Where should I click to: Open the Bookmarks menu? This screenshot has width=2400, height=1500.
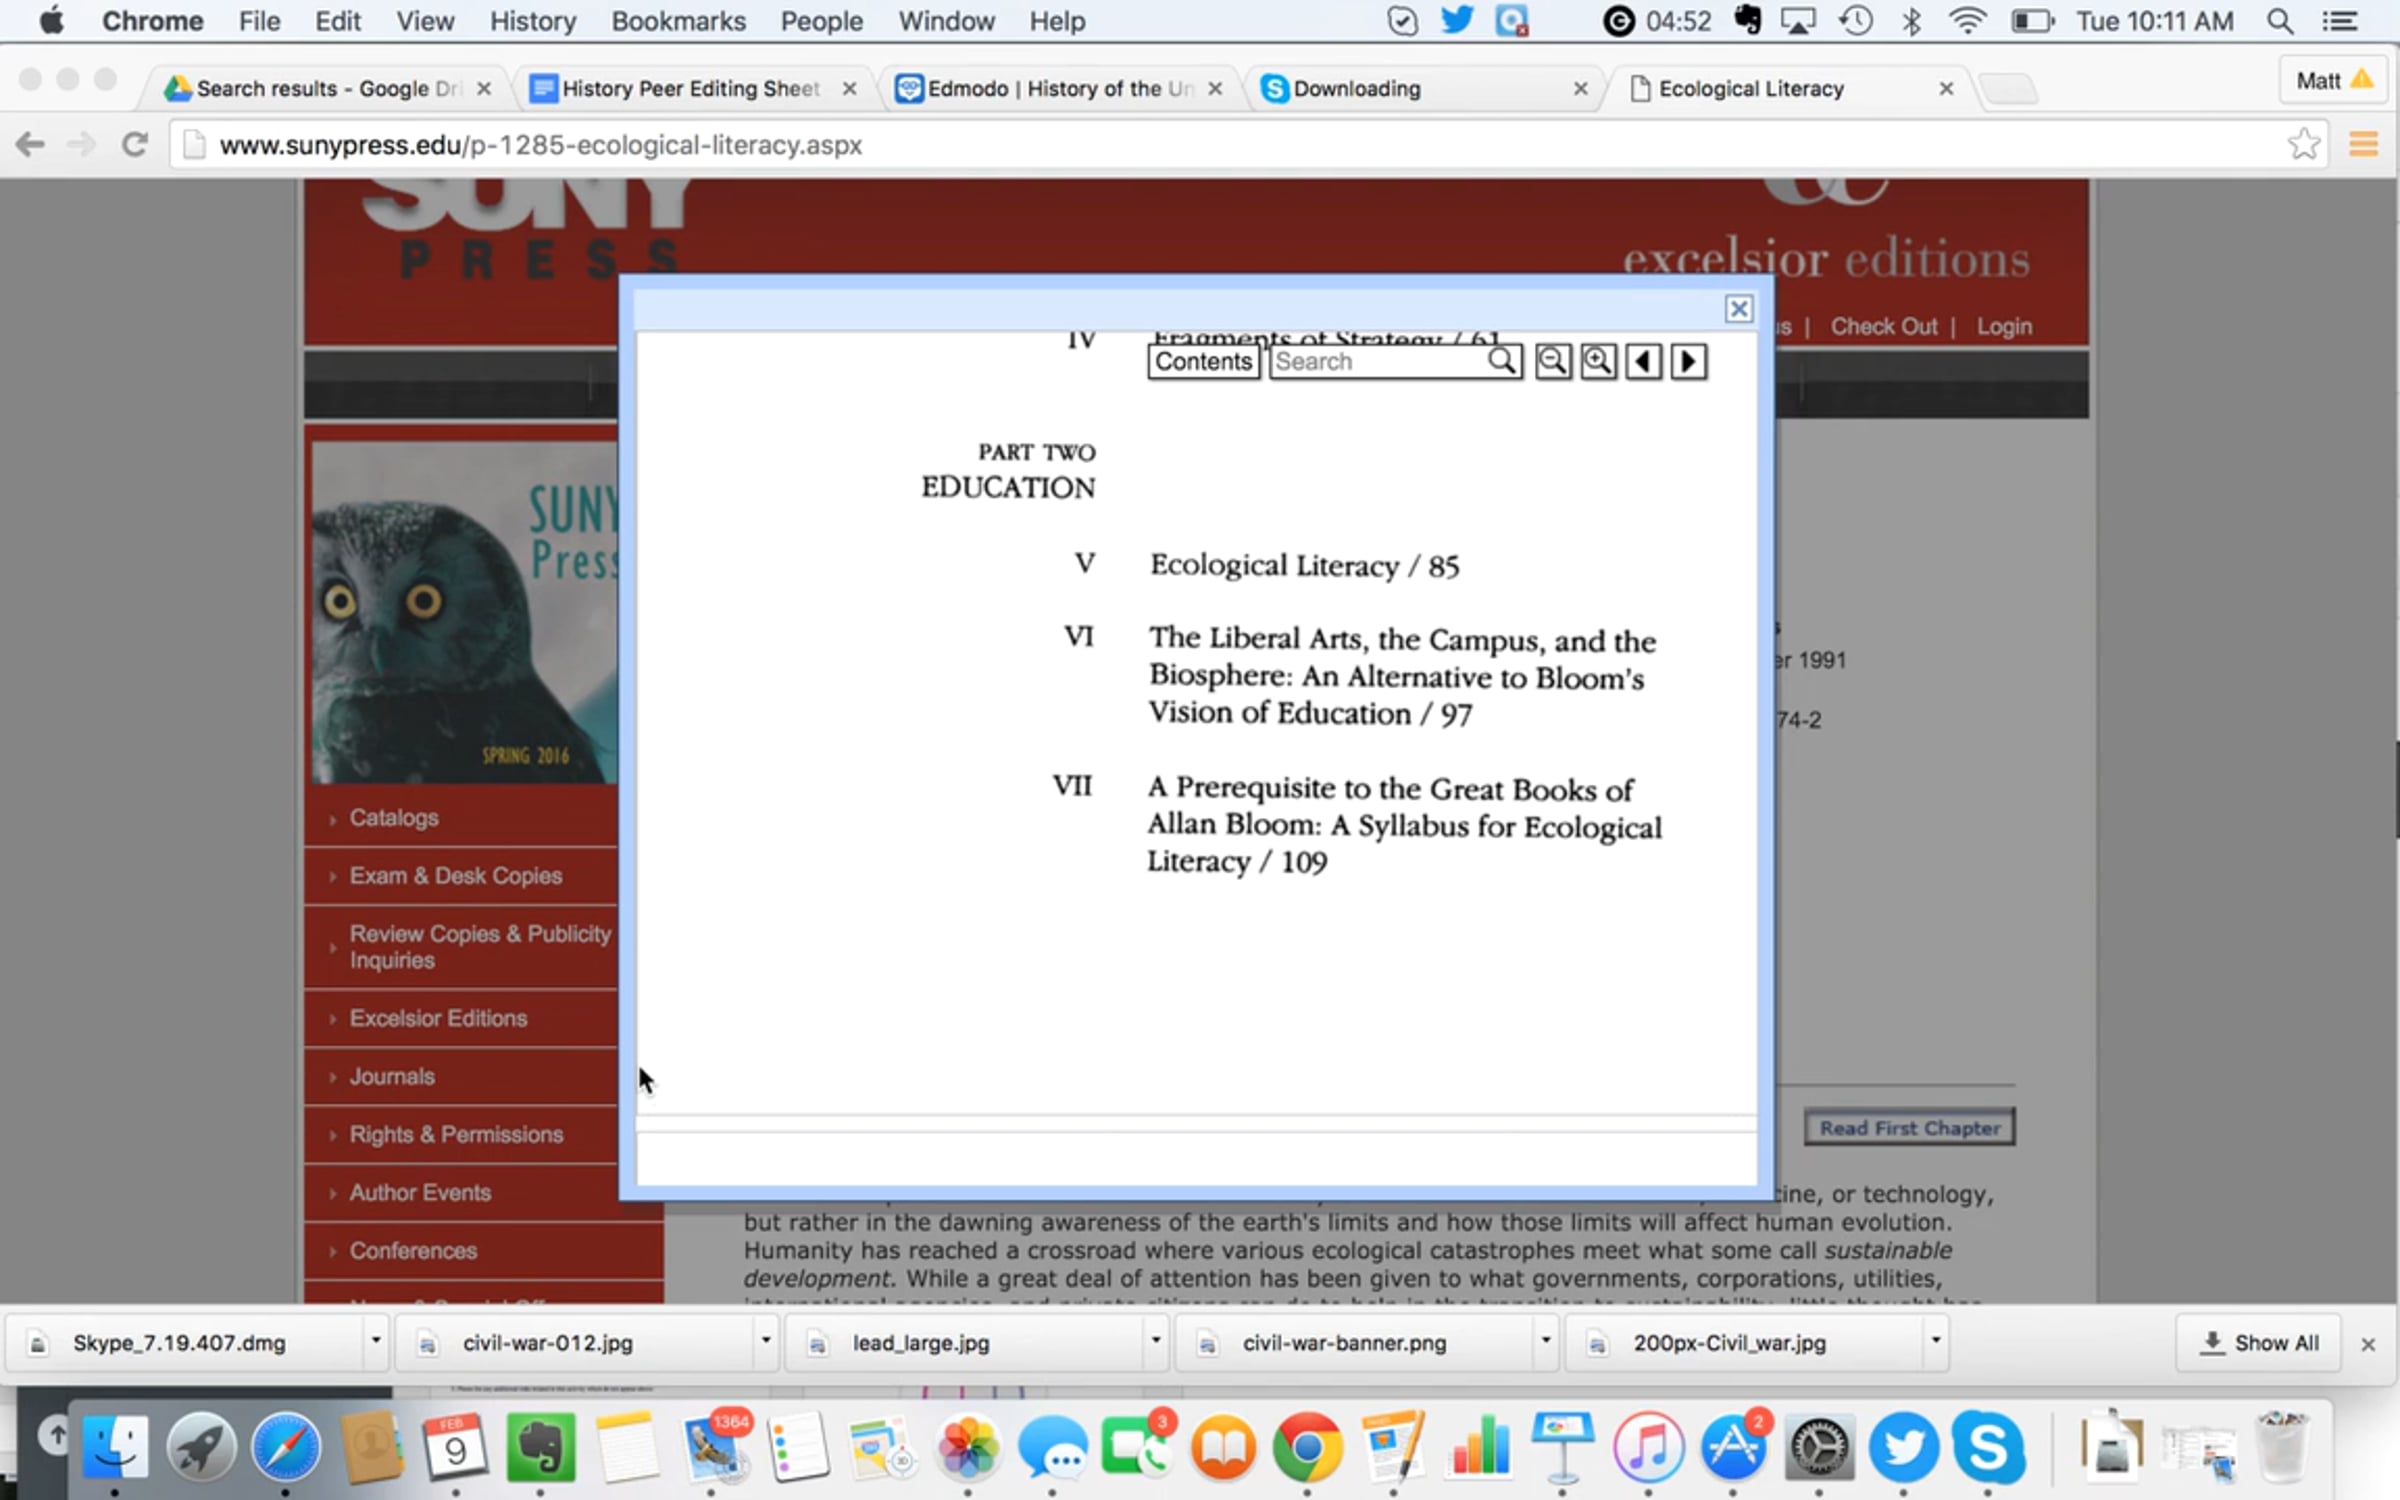coord(678,21)
